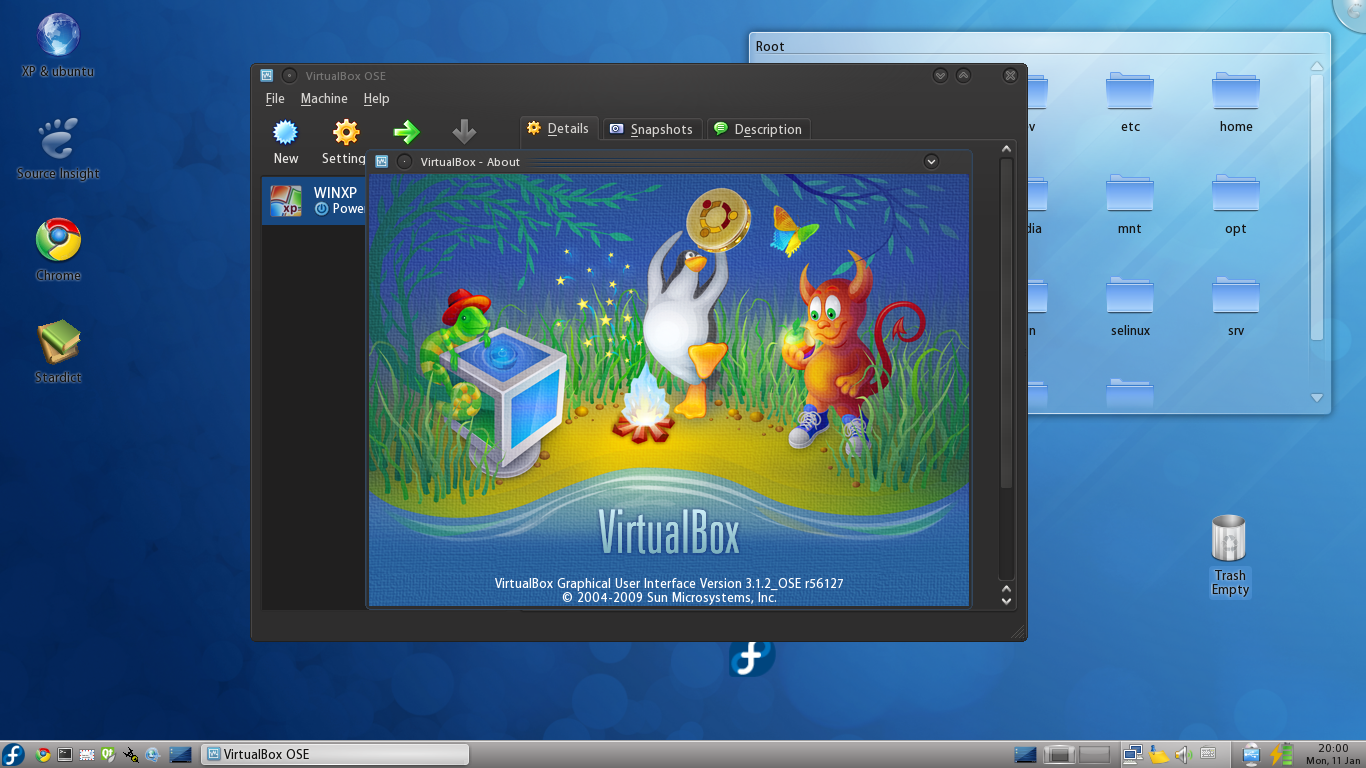Viewport: 1366px width, 768px height.
Task: Start the VM with the green arrow
Action: [x=406, y=132]
